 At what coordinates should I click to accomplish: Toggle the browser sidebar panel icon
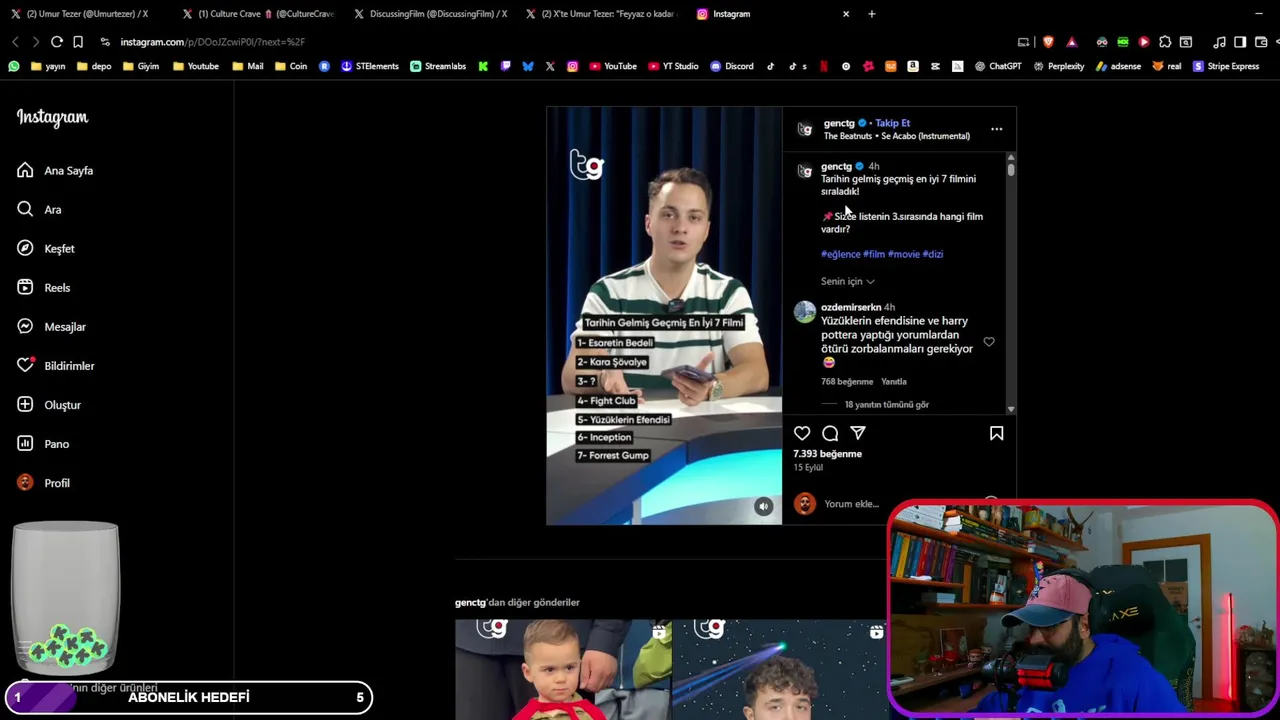[x=1240, y=42]
